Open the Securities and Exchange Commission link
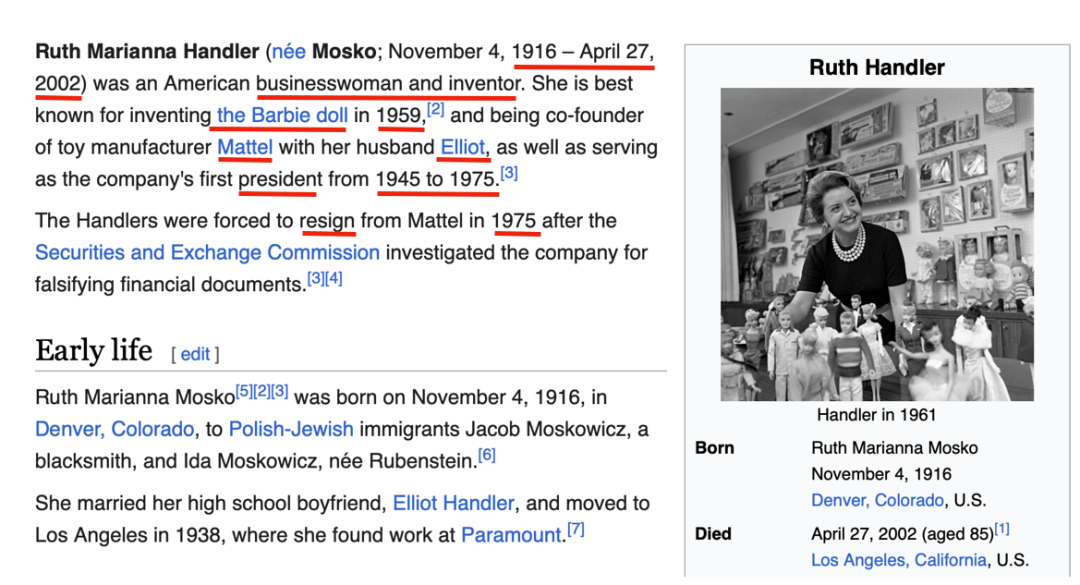This screenshot has height=585, width=1080. point(207,253)
